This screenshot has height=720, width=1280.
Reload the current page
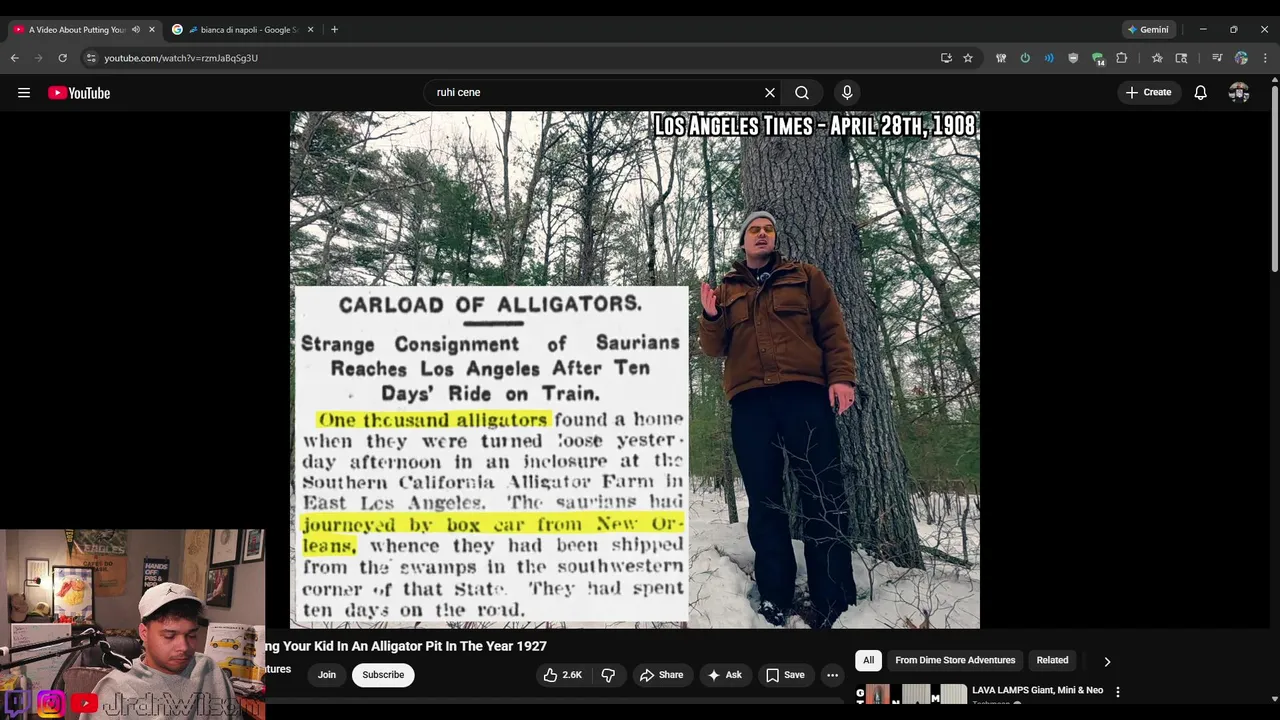pos(62,58)
